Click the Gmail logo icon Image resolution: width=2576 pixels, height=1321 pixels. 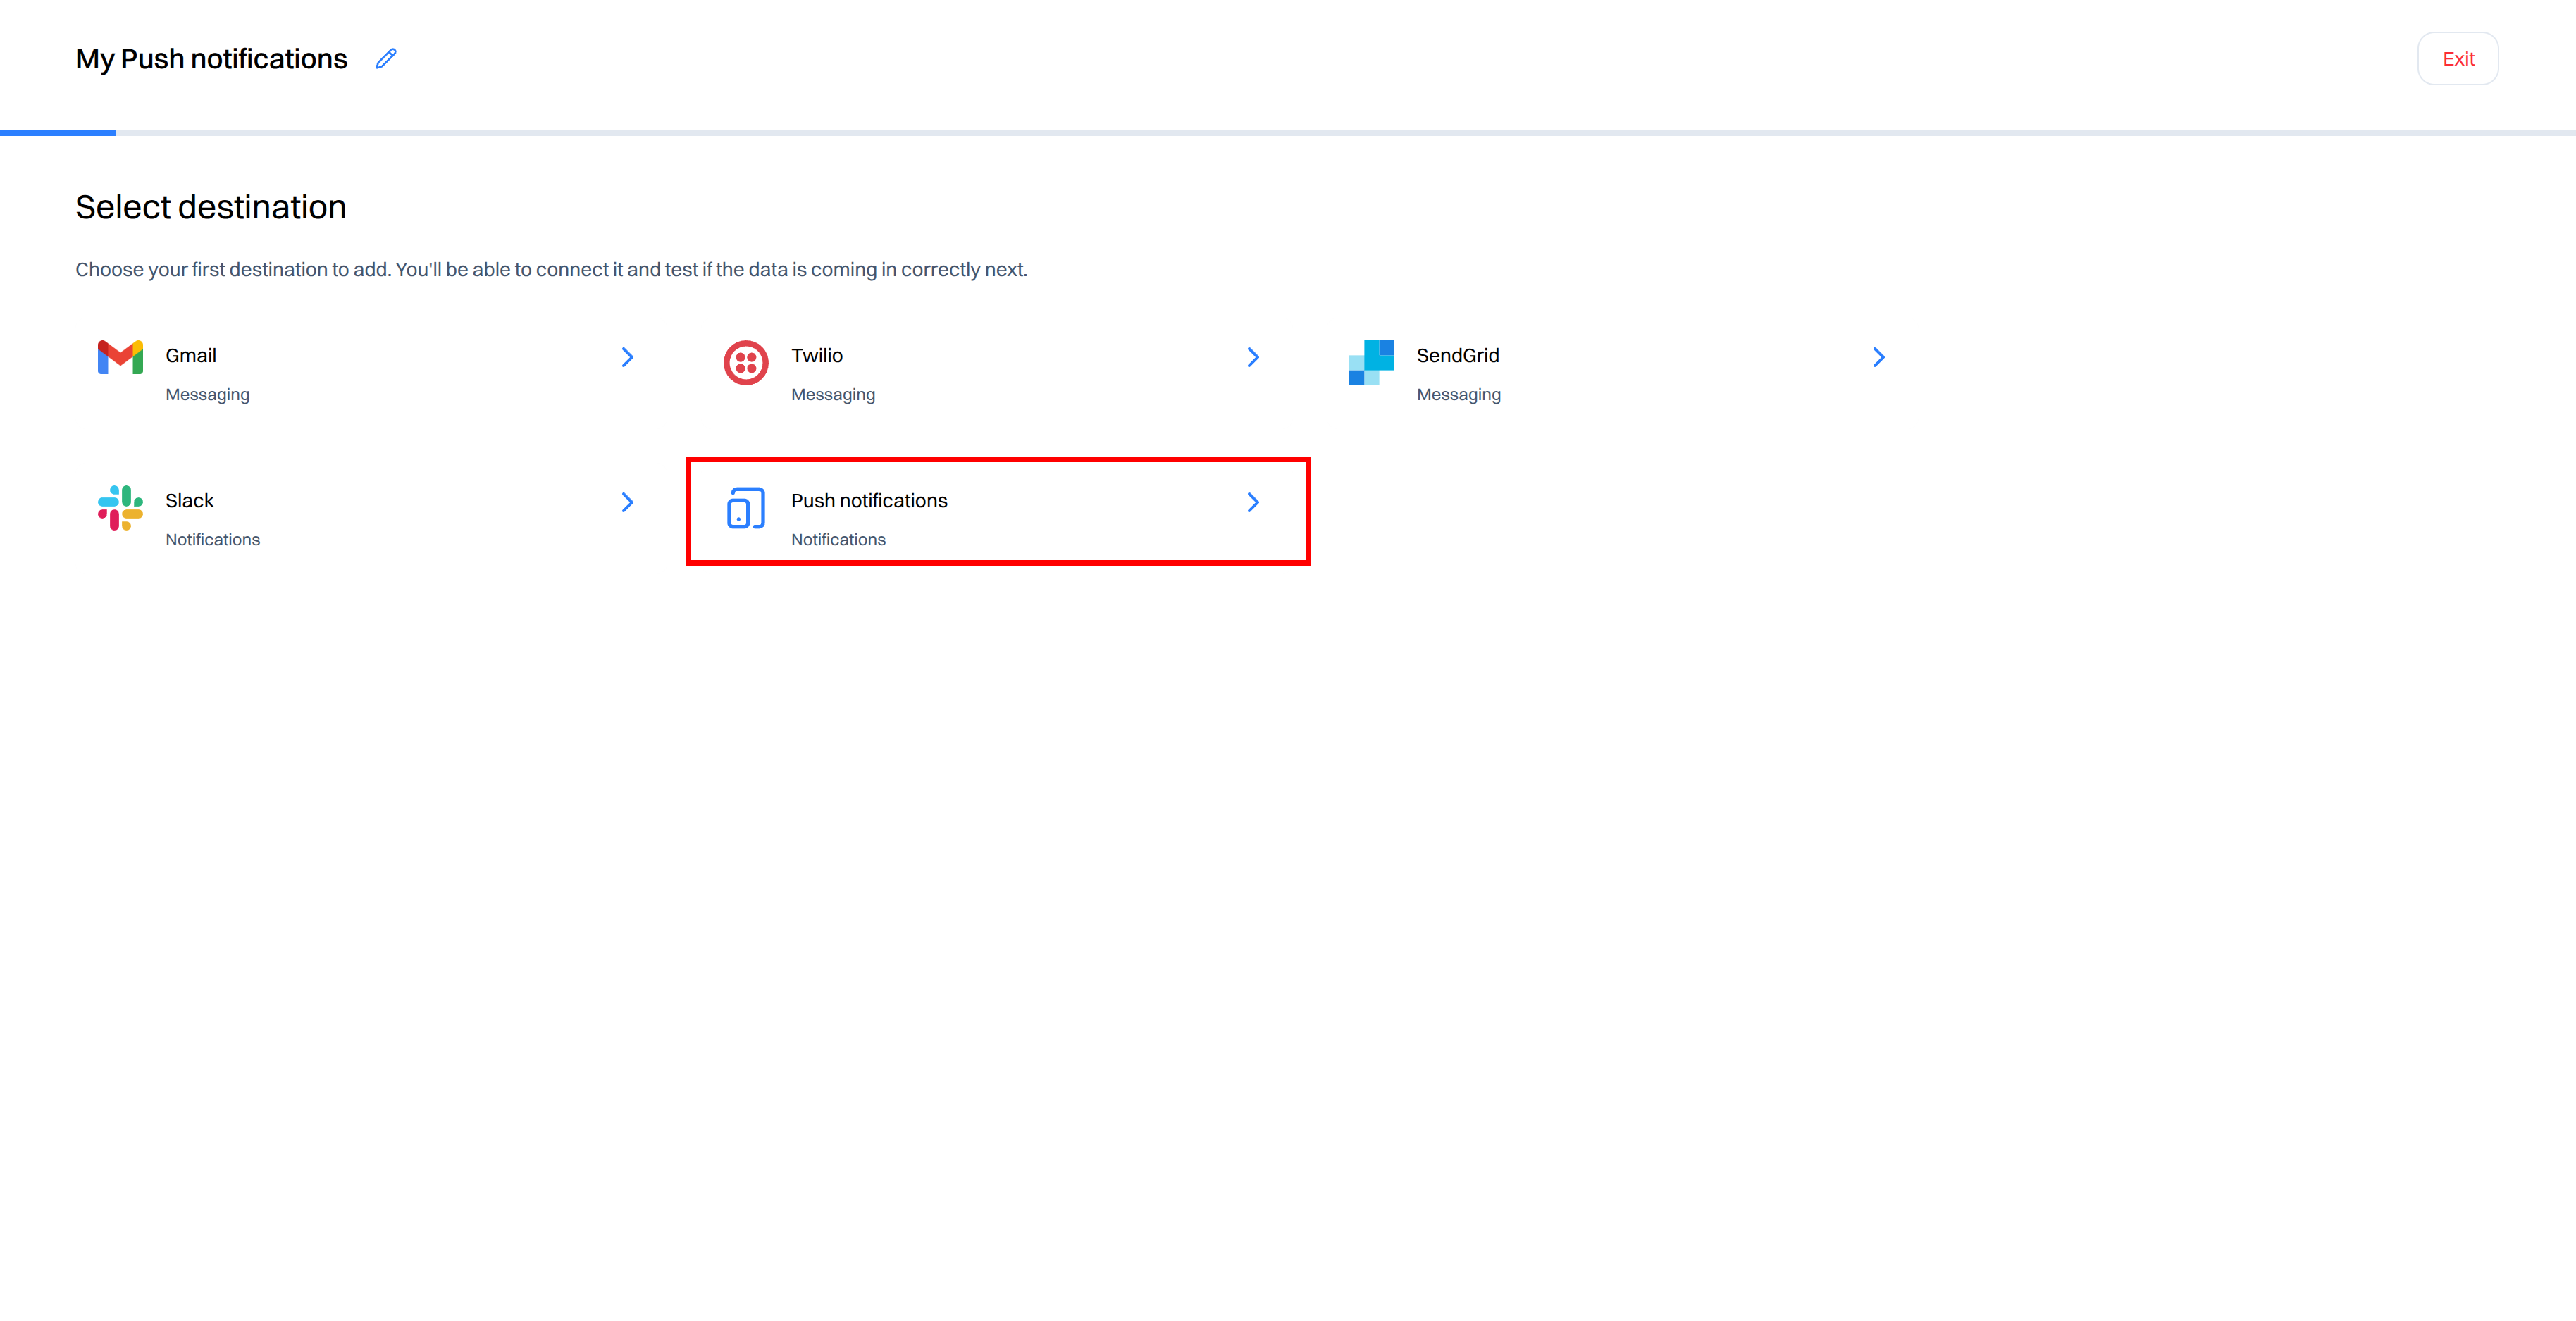coord(120,357)
